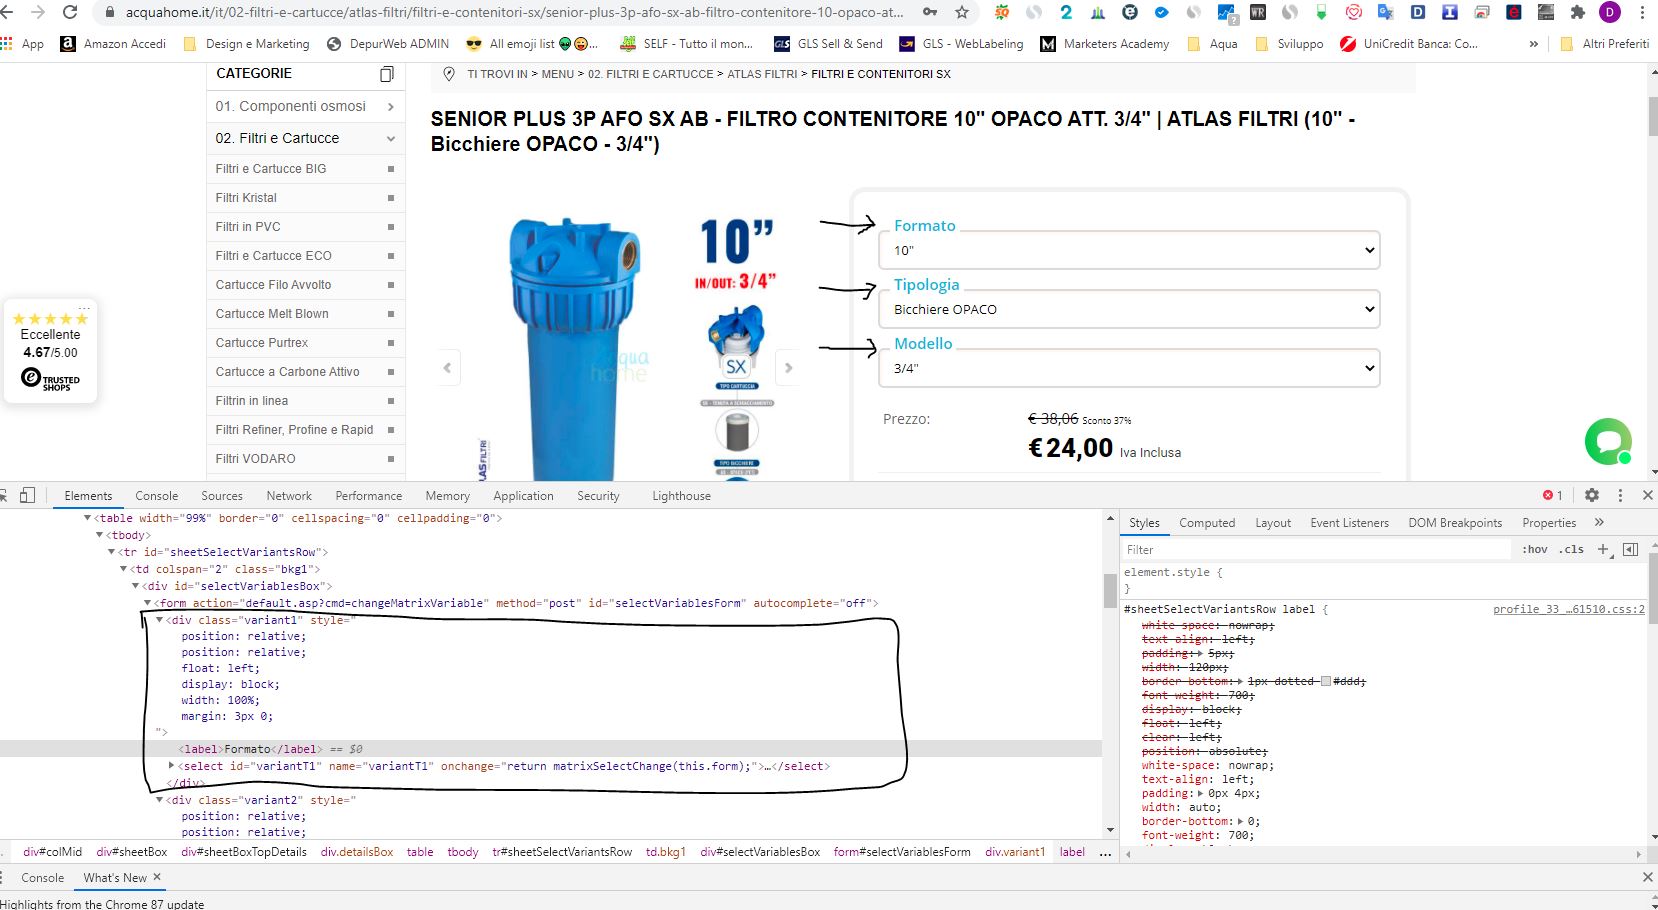Click the location pin icon in breadcrumb
Screen dimensions: 1658x910
pos(449,74)
